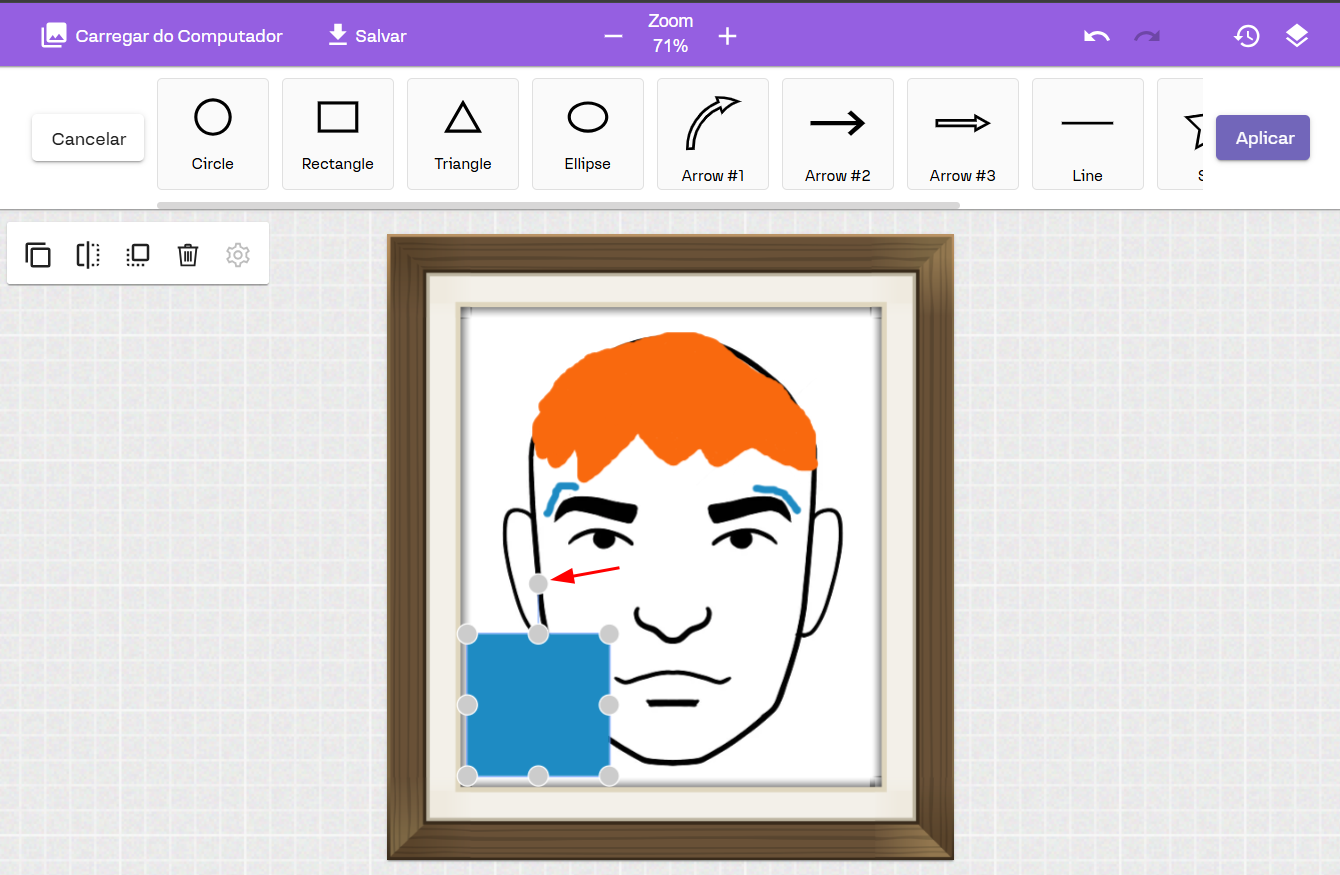Click the undo arrow icon
1340x875 pixels.
pyautogui.click(x=1096, y=37)
